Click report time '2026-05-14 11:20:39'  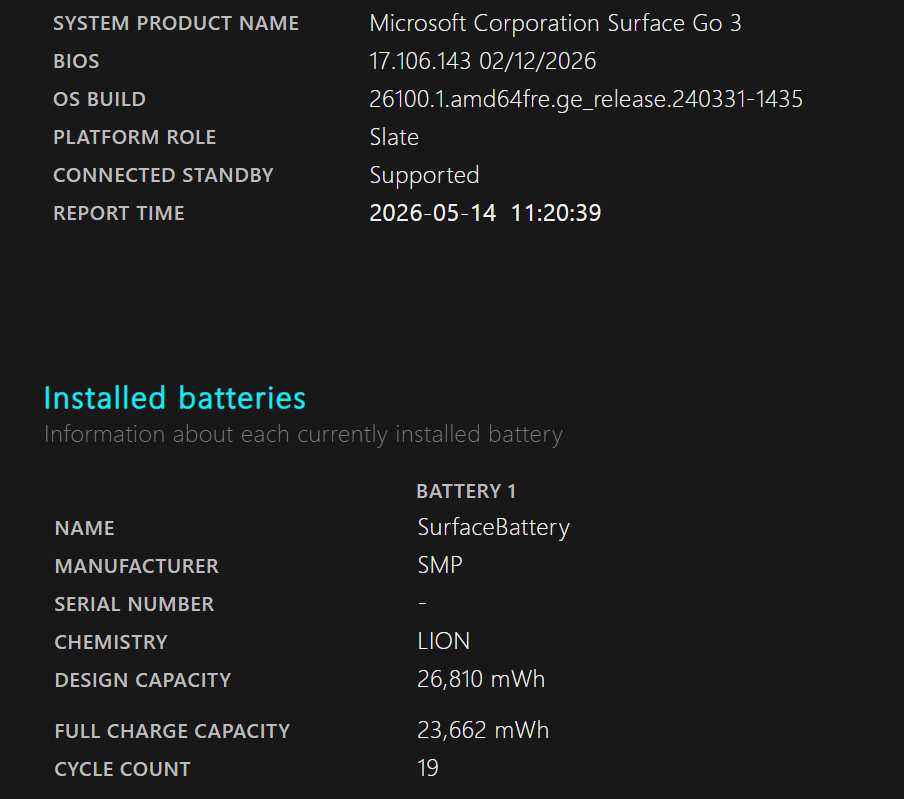click(485, 213)
